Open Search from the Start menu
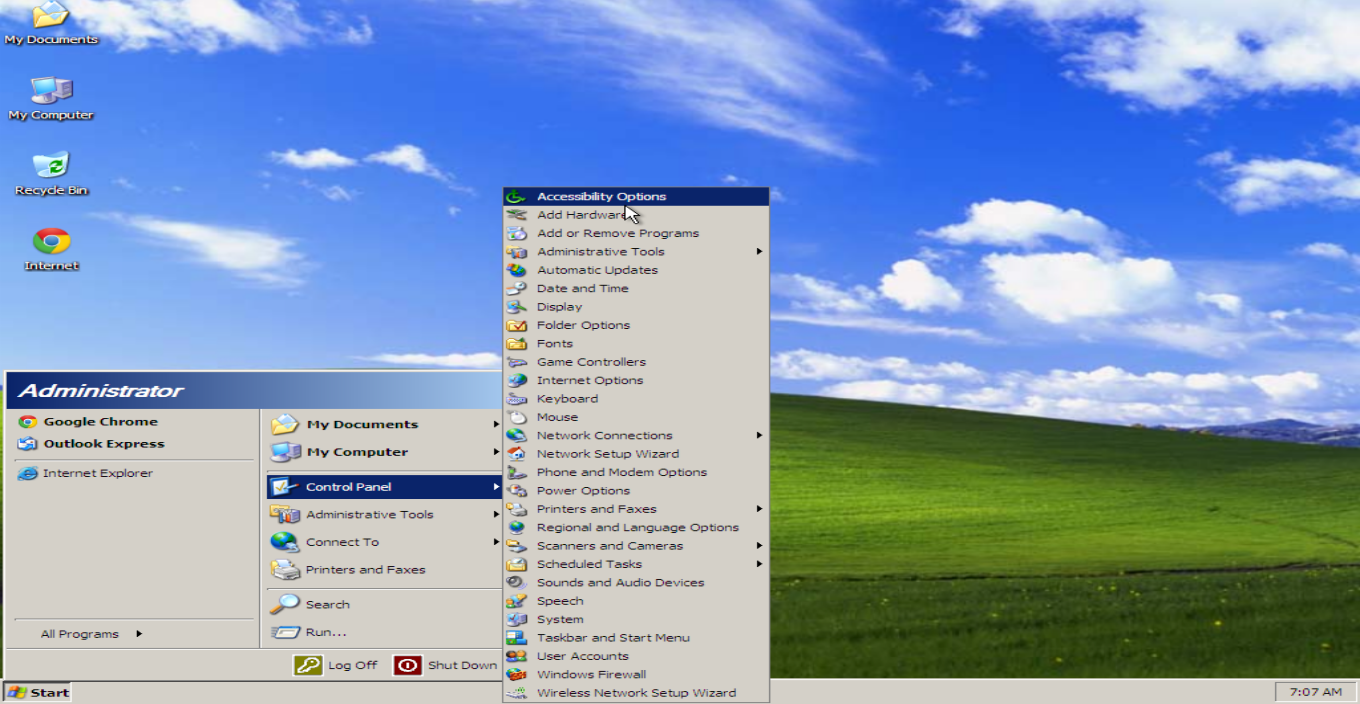This screenshot has width=1360, height=704. 384,604
